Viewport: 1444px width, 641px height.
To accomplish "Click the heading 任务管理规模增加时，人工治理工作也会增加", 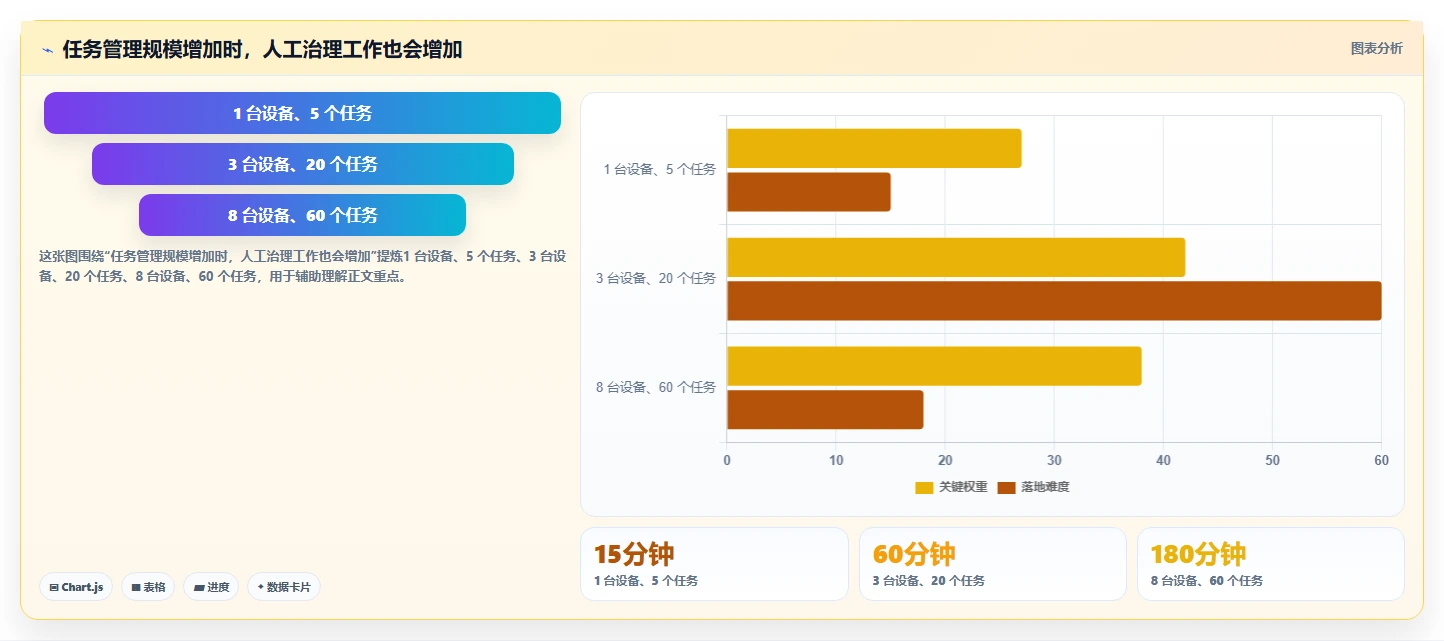I will (x=262, y=50).
